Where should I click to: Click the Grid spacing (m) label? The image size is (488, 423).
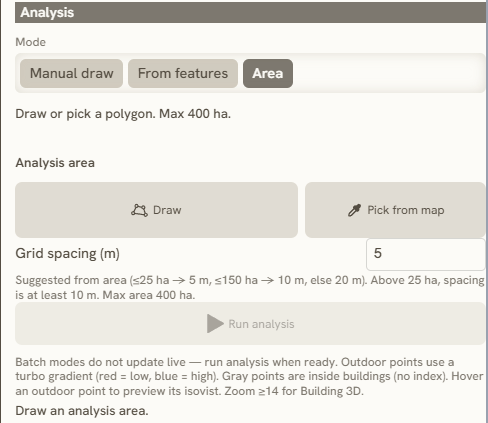point(67,254)
